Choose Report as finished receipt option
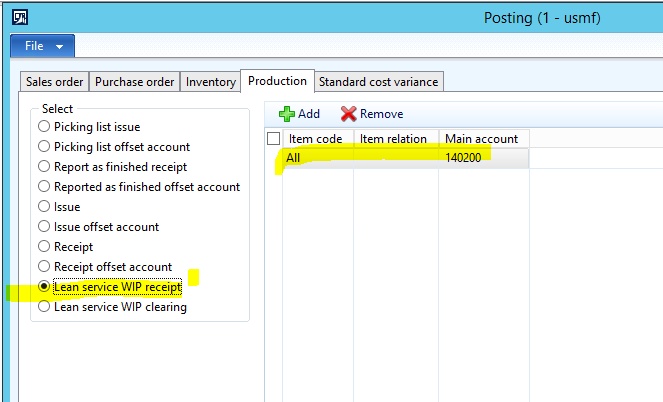The image size is (663, 402). (43, 167)
